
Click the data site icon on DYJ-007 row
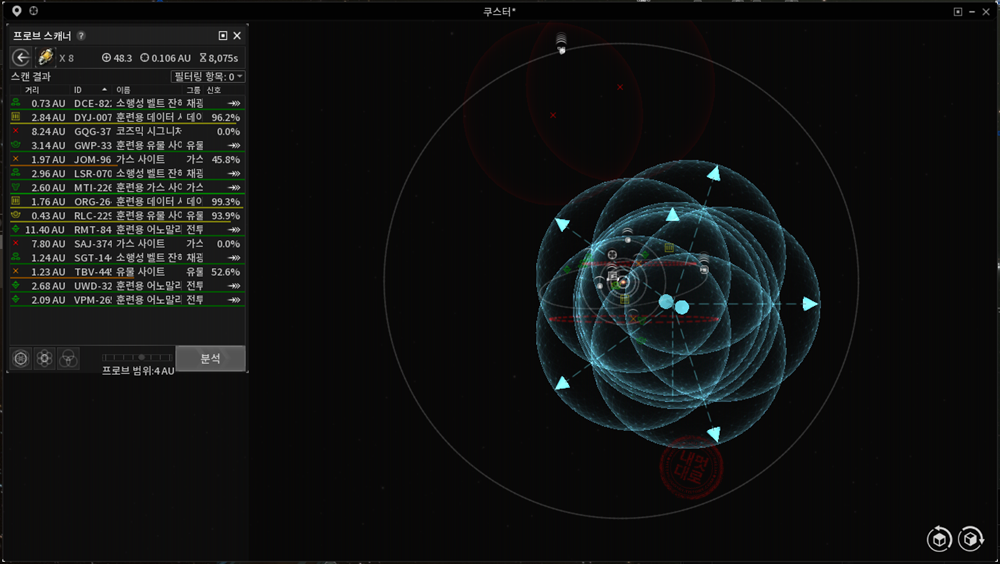(16, 117)
